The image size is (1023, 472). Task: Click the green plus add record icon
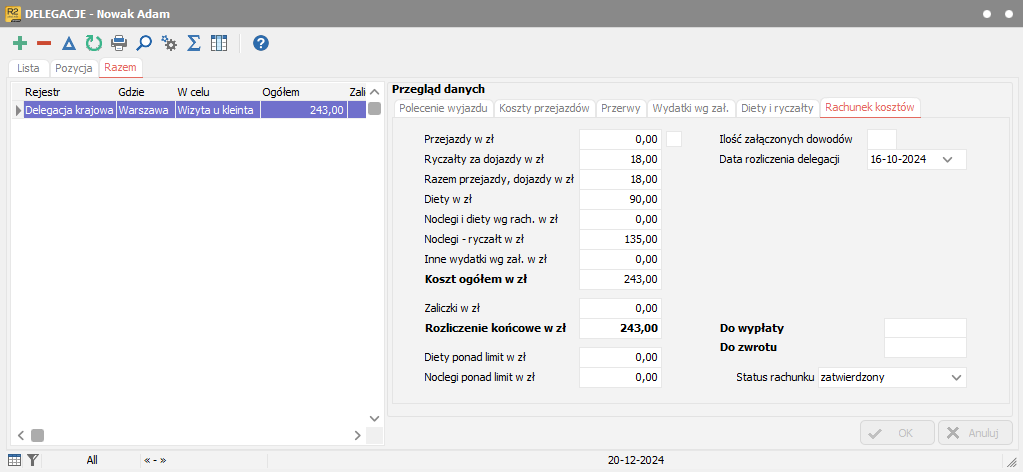pos(20,43)
